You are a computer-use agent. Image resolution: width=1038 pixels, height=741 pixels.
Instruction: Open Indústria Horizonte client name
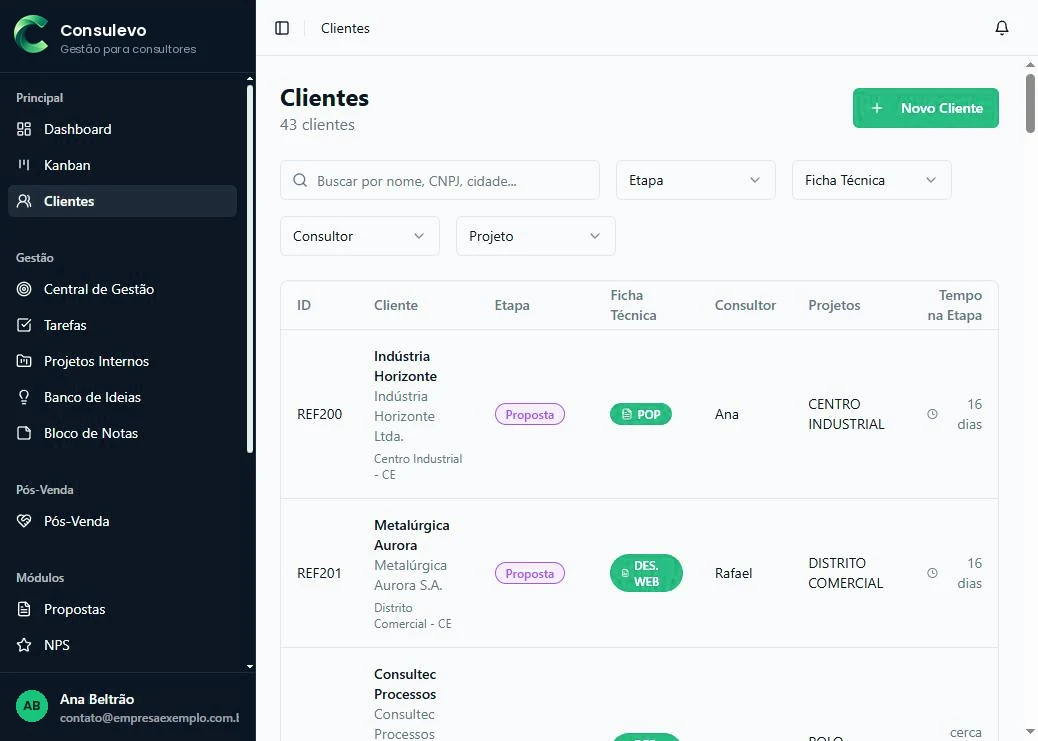point(405,366)
